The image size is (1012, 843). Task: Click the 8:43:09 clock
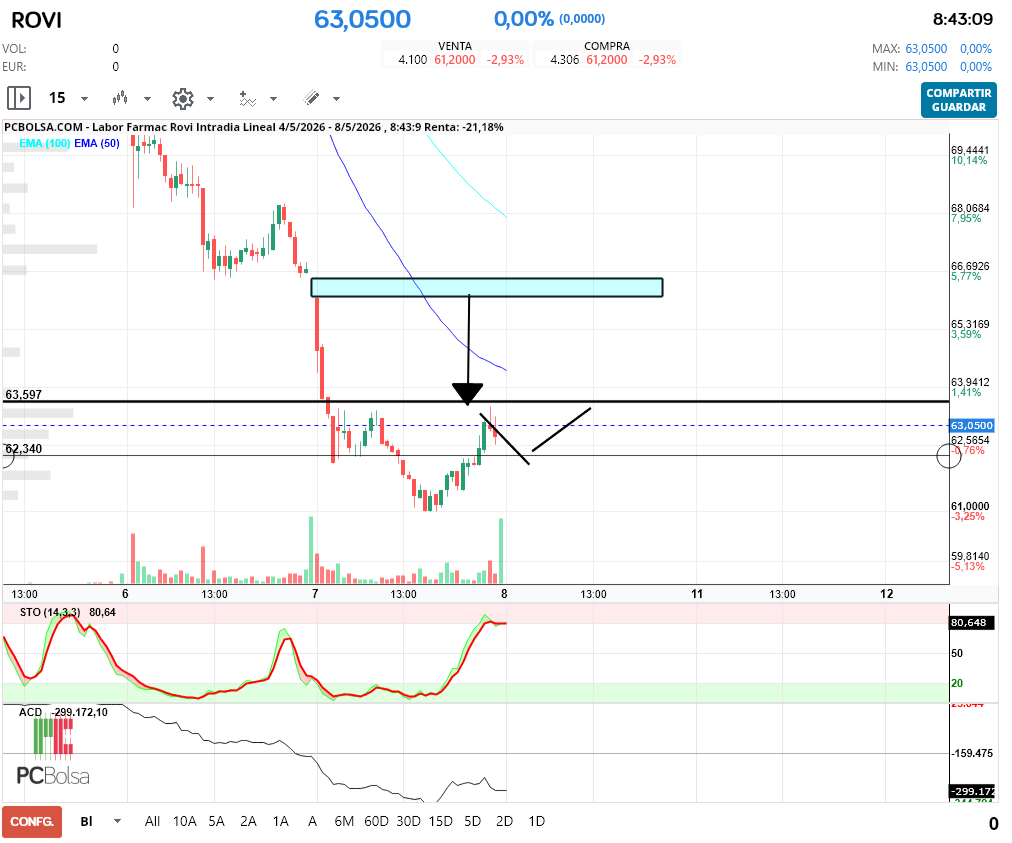click(962, 19)
